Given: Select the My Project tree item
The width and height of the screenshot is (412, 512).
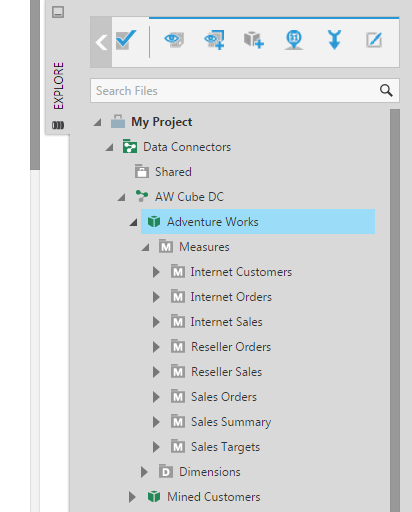Looking at the screenshot, I should click(x=162, y=122).
